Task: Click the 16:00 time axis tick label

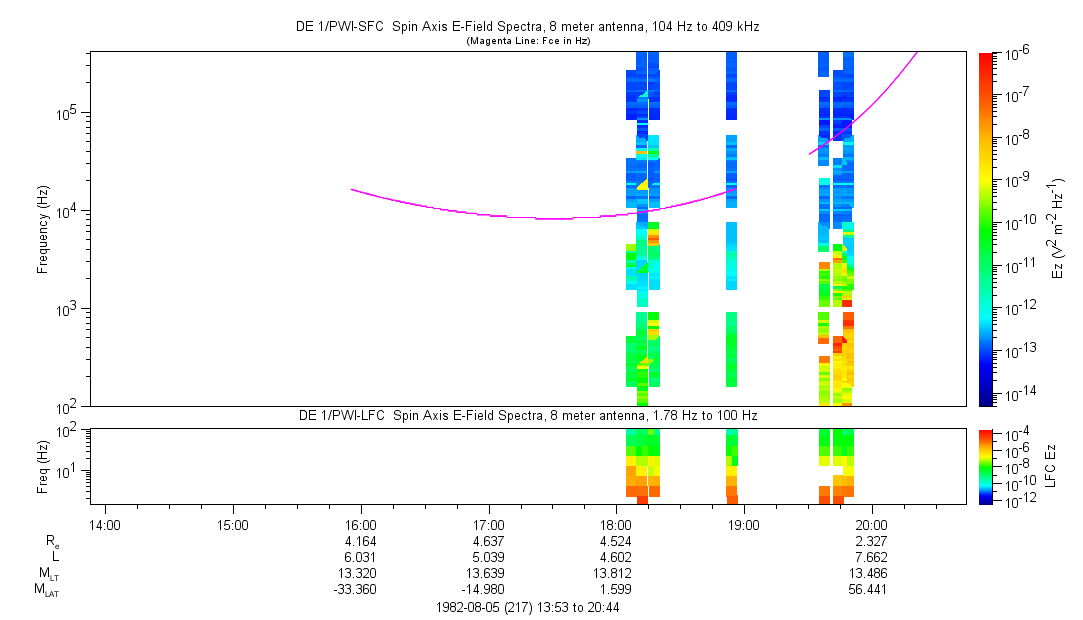Action: 361,524
